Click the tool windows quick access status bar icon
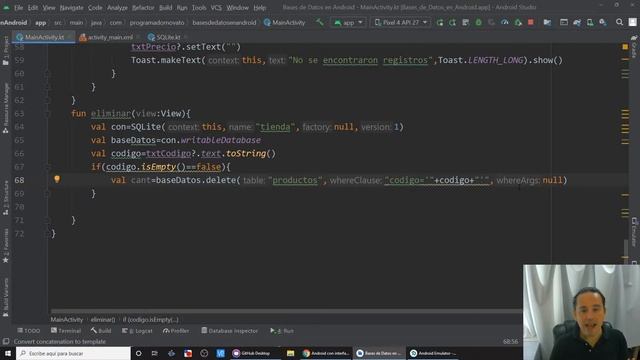Viewport: 640px width, 360px height. tap(6, 341)
